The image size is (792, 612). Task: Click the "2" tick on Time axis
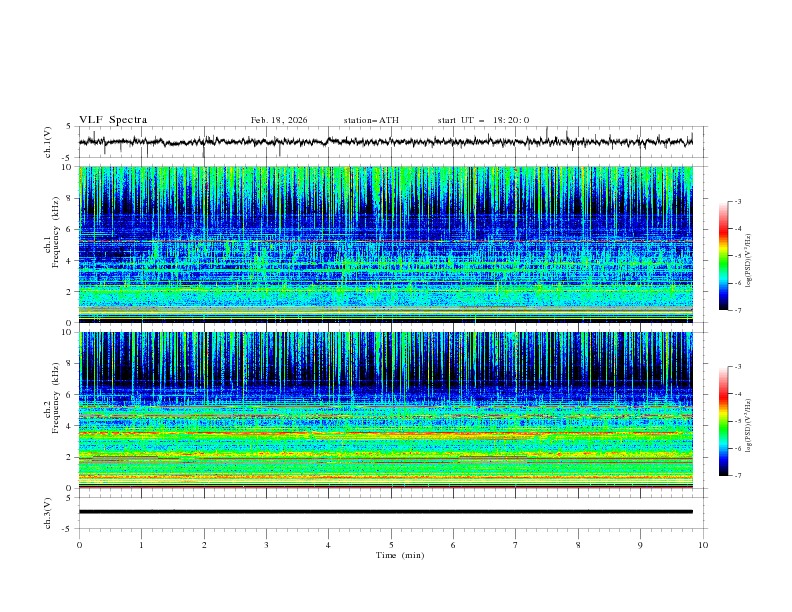click(x=204, y=545)
